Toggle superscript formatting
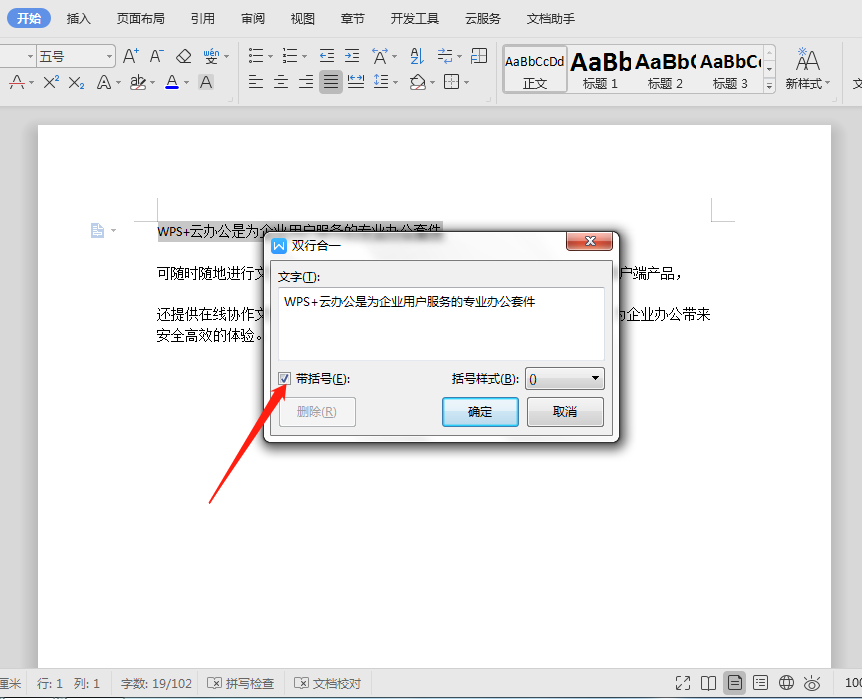Viewport: 862px width, 699px height. [x=51, y=82]
